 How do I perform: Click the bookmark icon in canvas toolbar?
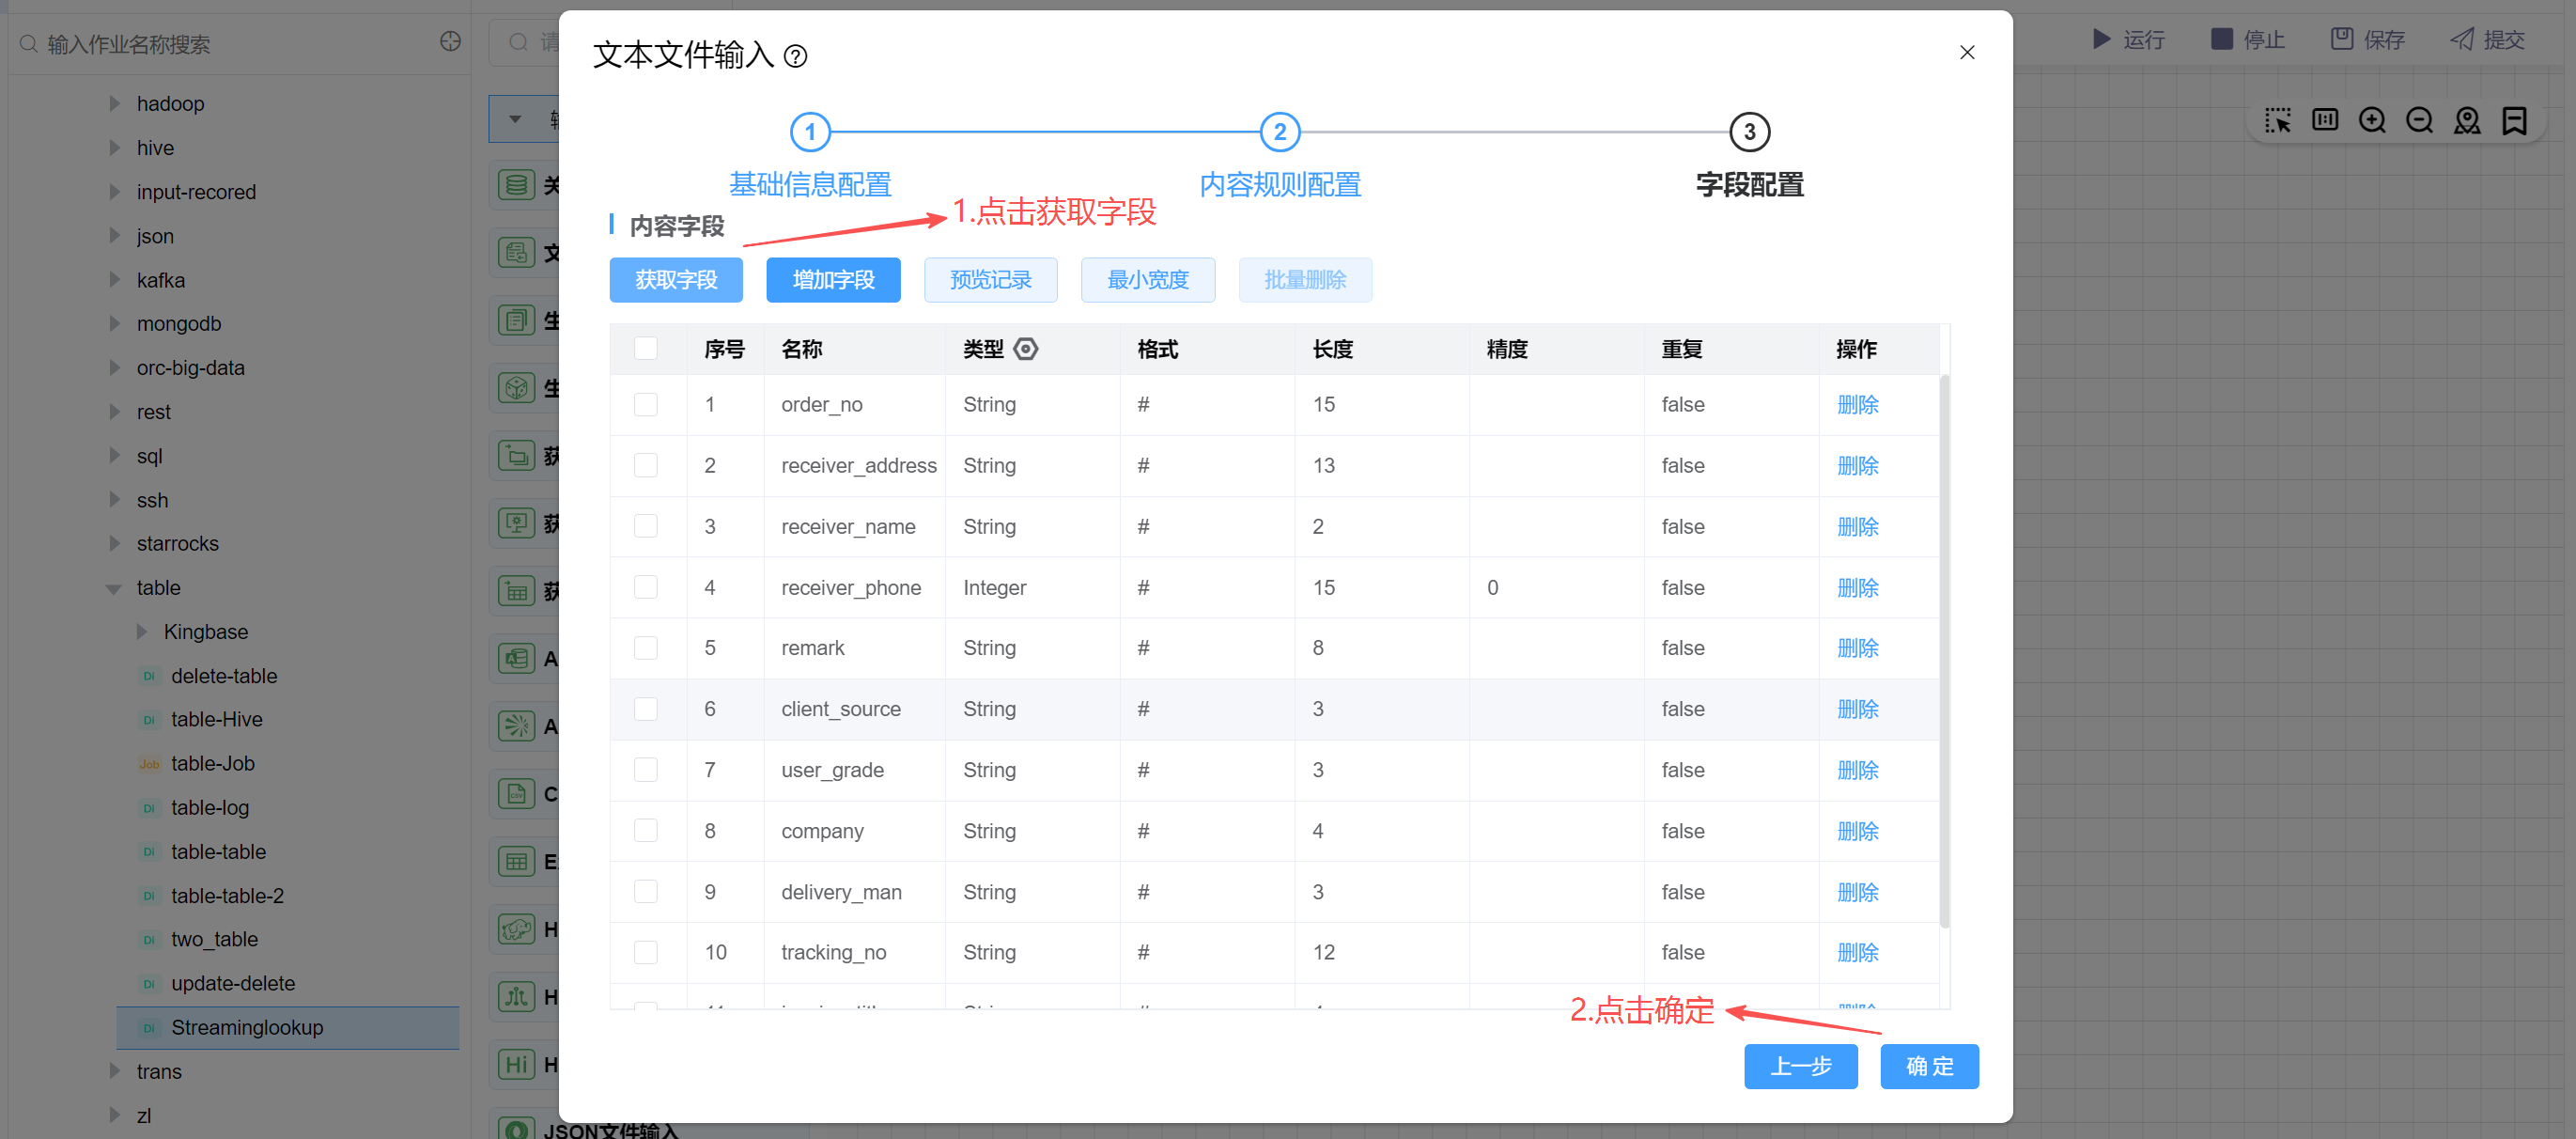(x=2514, y=121)
